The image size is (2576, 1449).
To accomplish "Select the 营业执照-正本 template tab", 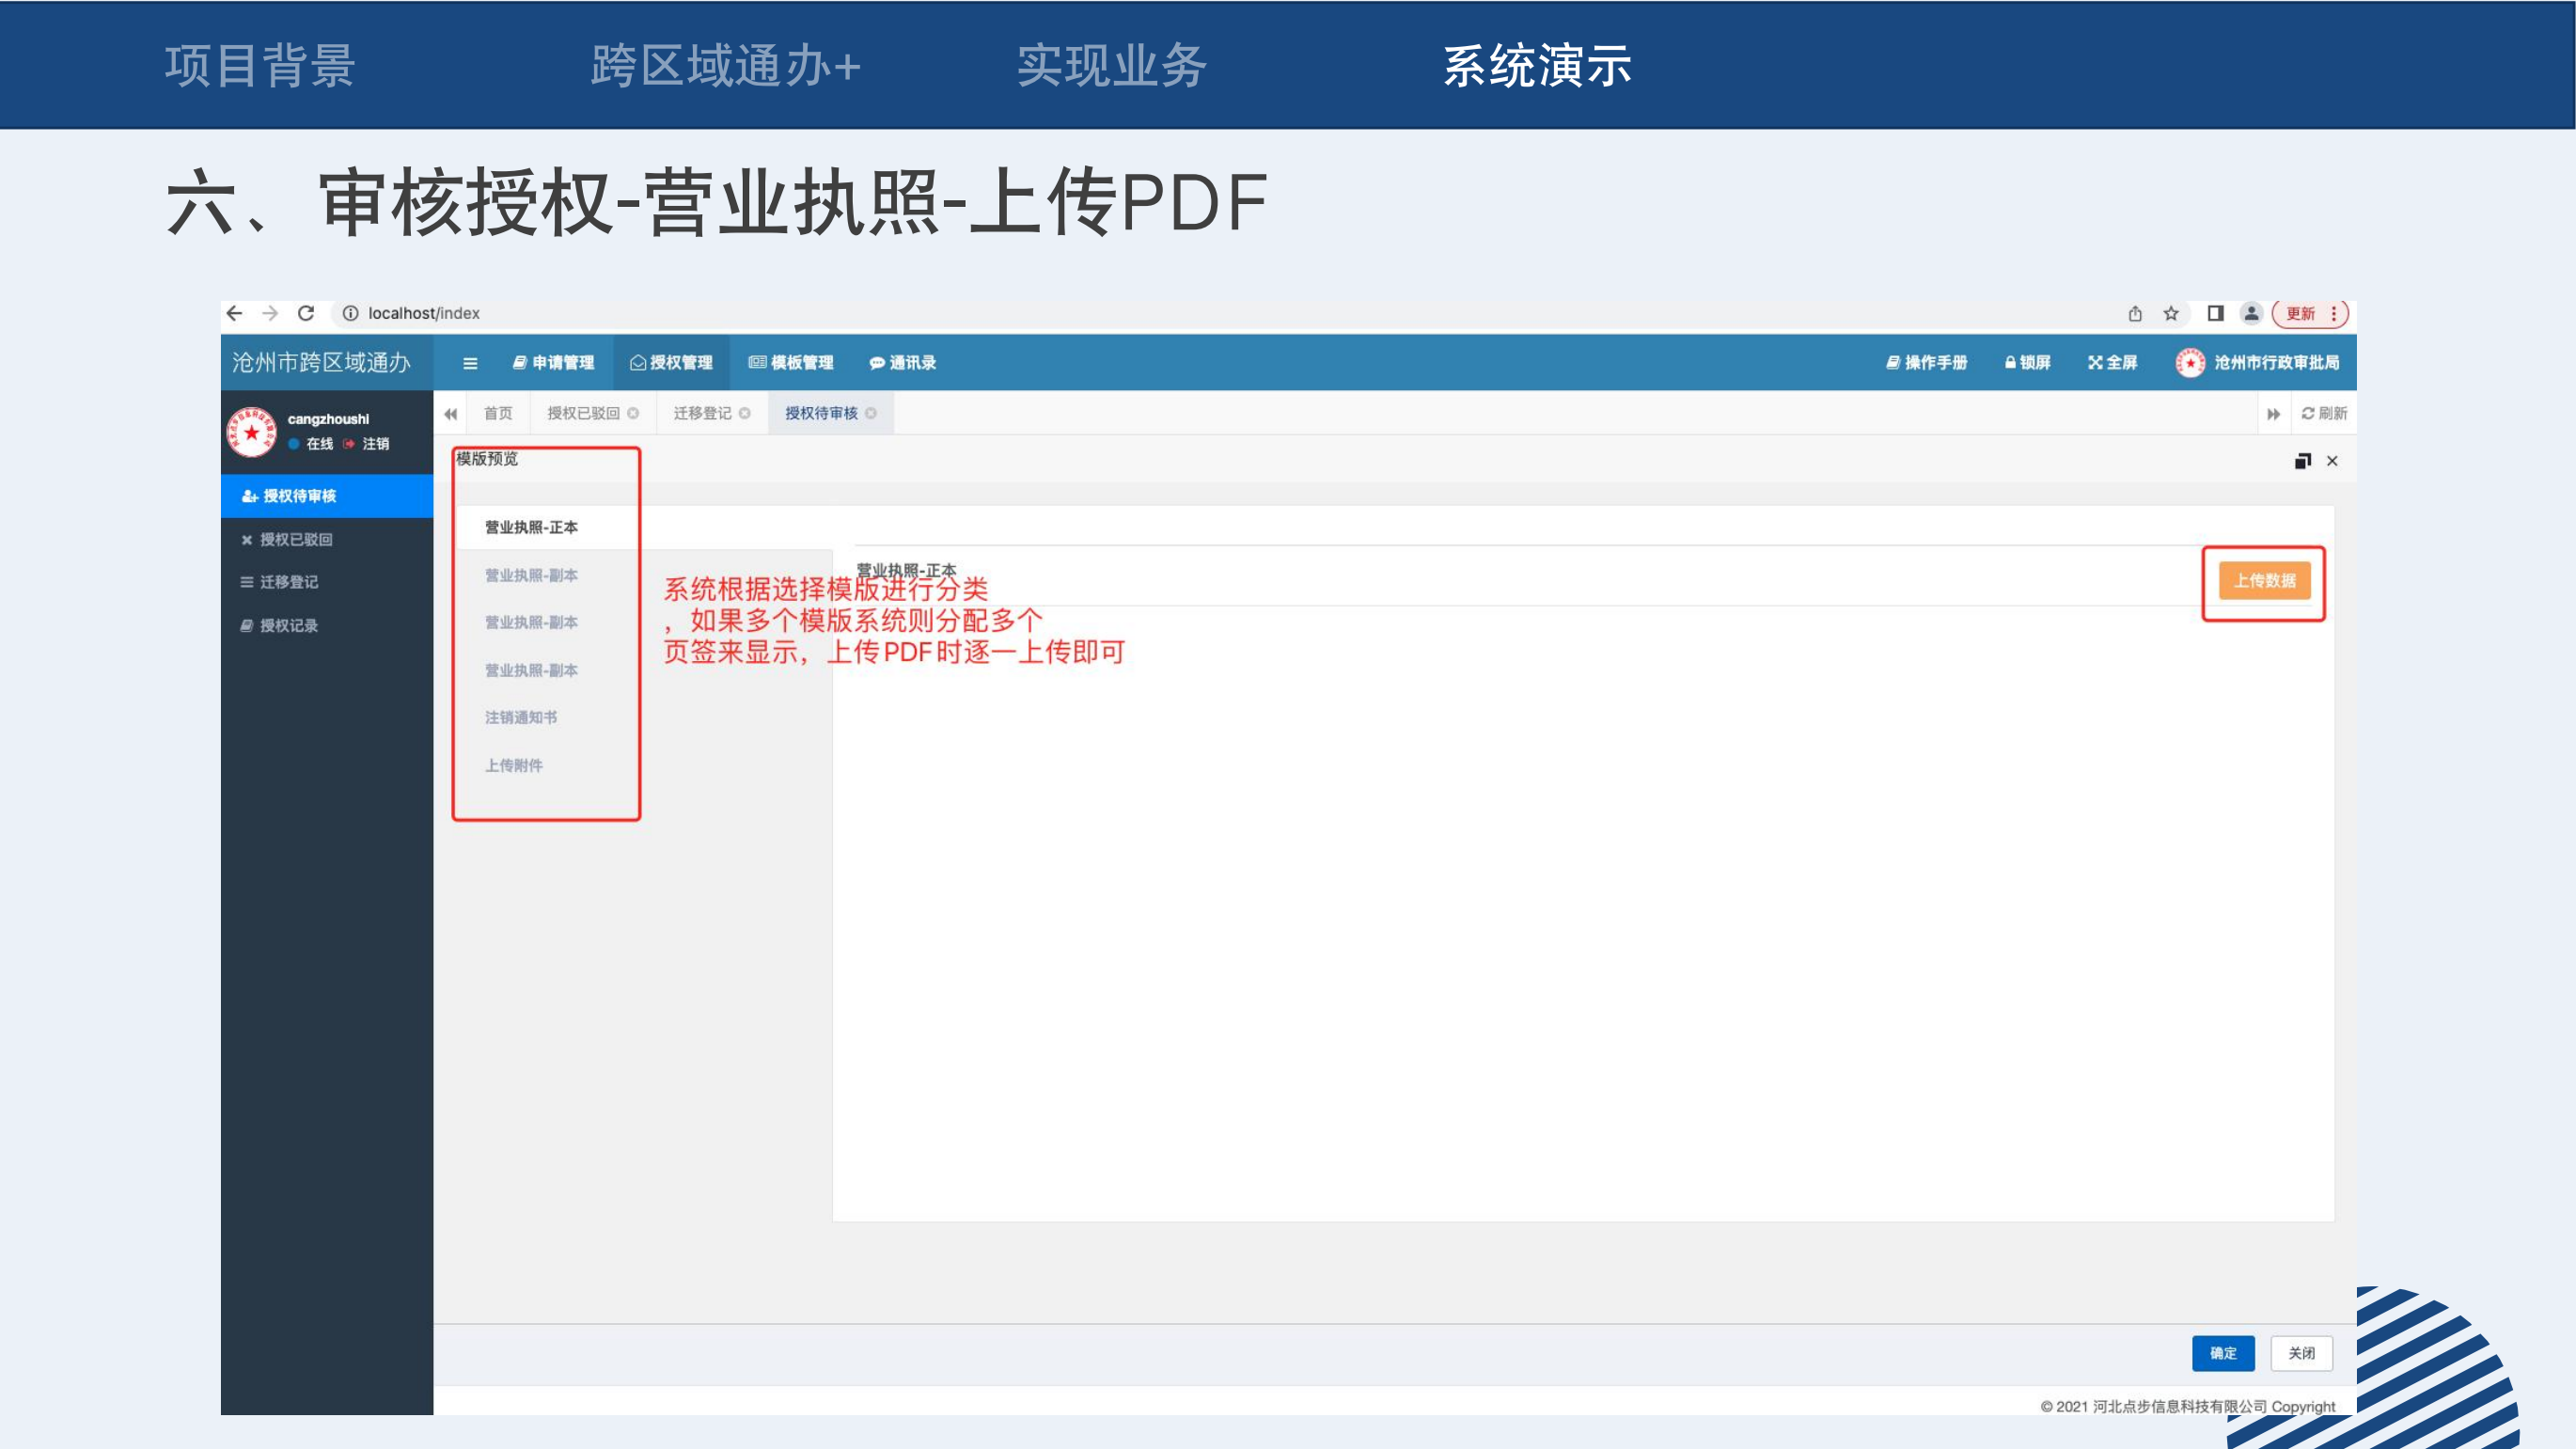I will click(x=531, y=527).
